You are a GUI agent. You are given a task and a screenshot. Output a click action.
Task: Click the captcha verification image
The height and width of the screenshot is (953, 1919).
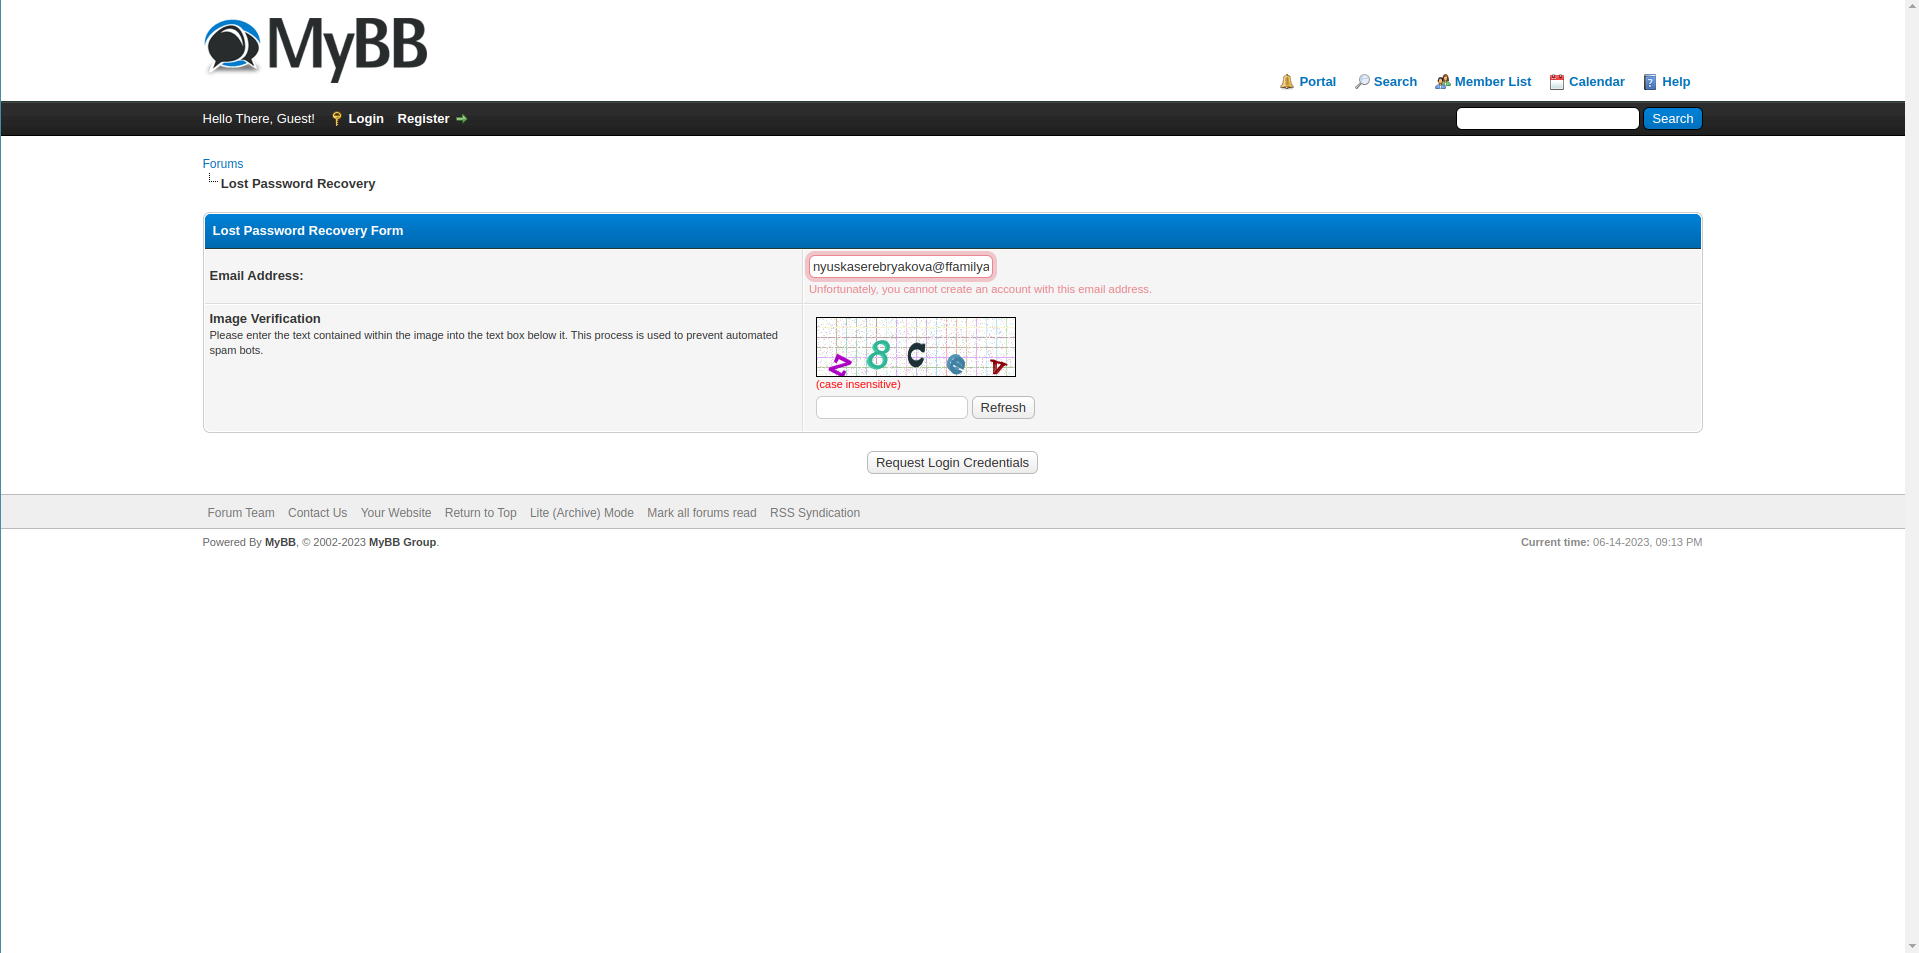(x=915, y=347)
